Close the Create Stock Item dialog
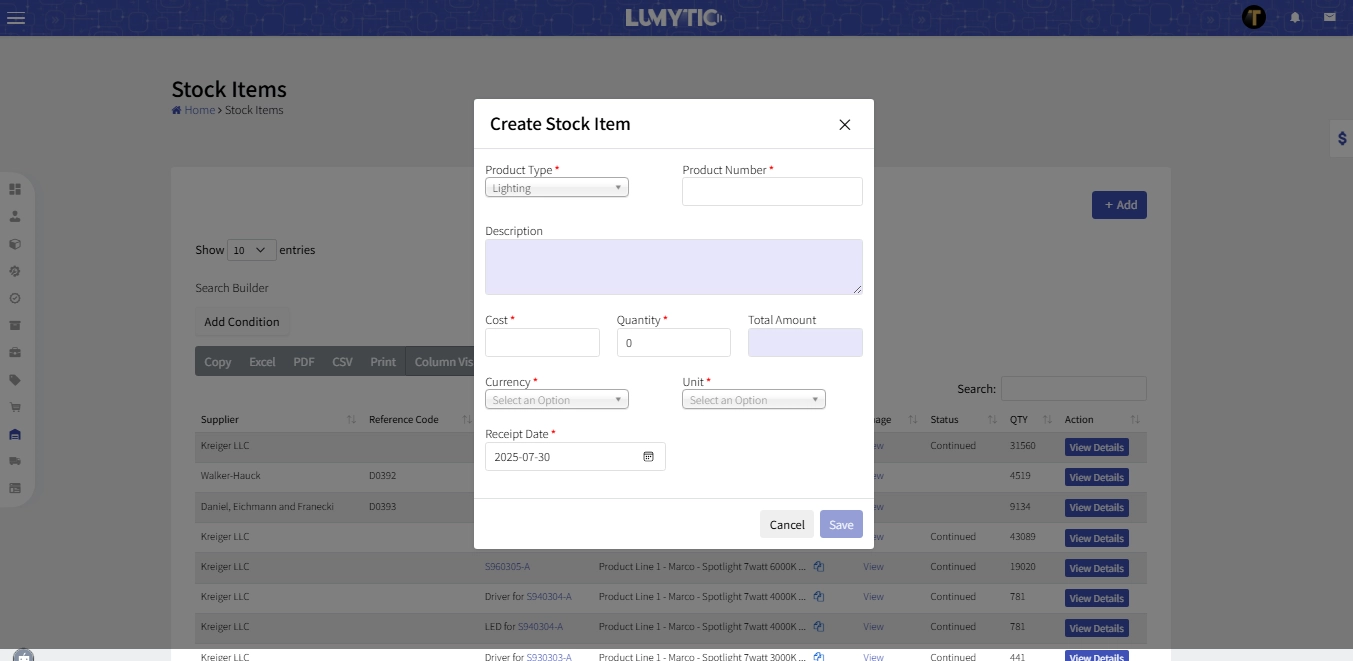Screen dimensions: 1353x661 tap(844, 125)
